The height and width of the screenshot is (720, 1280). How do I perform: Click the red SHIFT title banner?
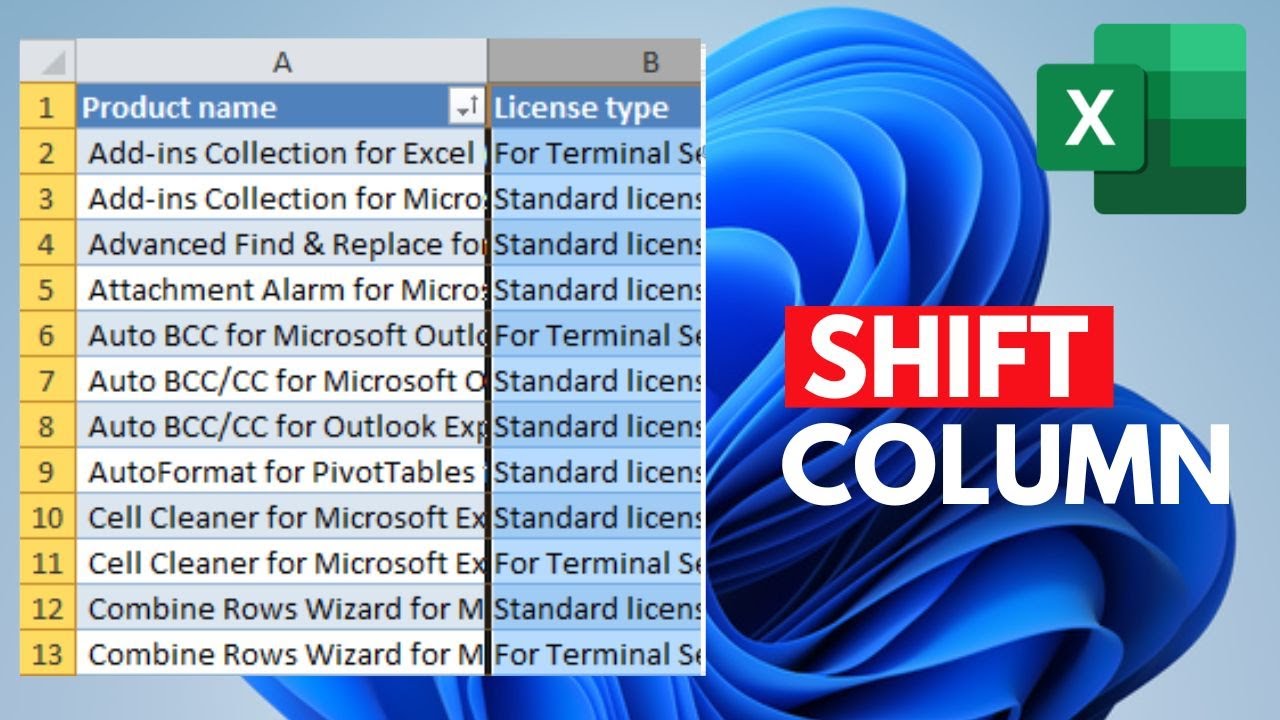coord(949,356)
